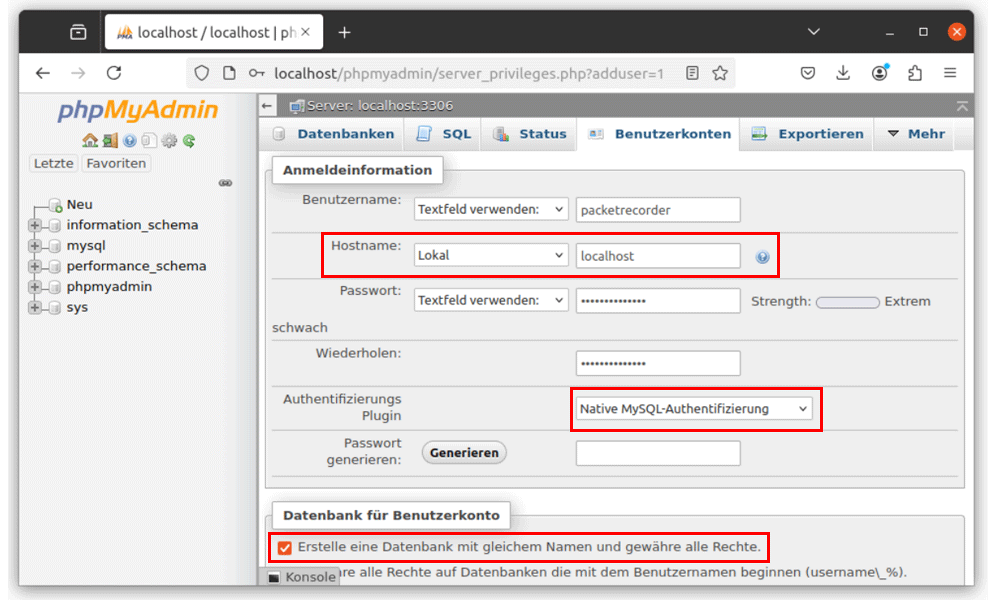Click the browser URL address bar
This screenshot has width=1000, height=600.
[x=469, y=73]
